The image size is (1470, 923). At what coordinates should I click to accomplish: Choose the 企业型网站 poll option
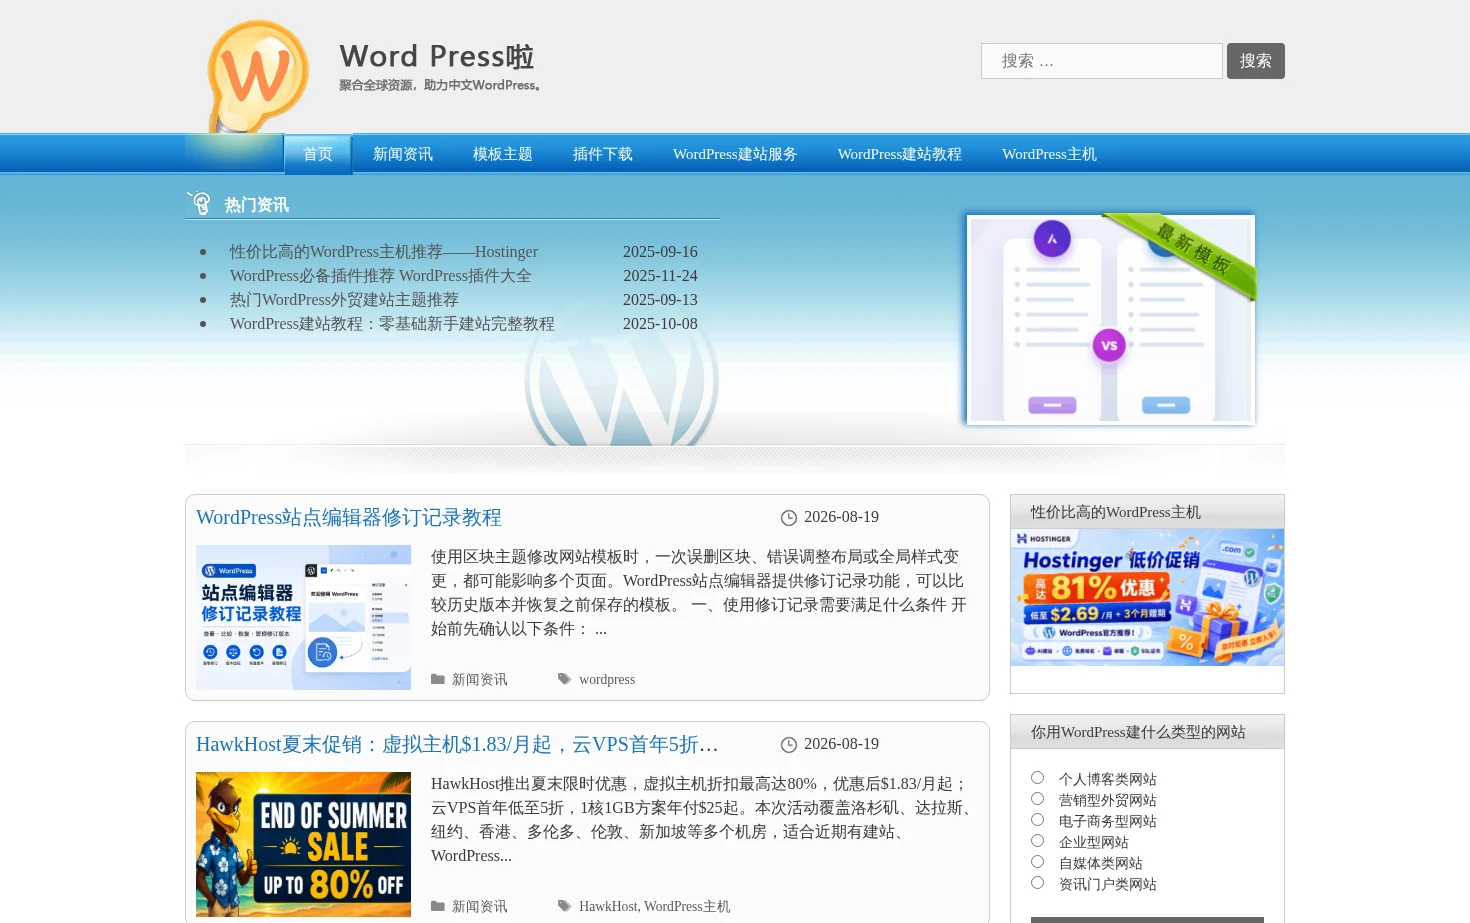click(x=1037, y=841)
